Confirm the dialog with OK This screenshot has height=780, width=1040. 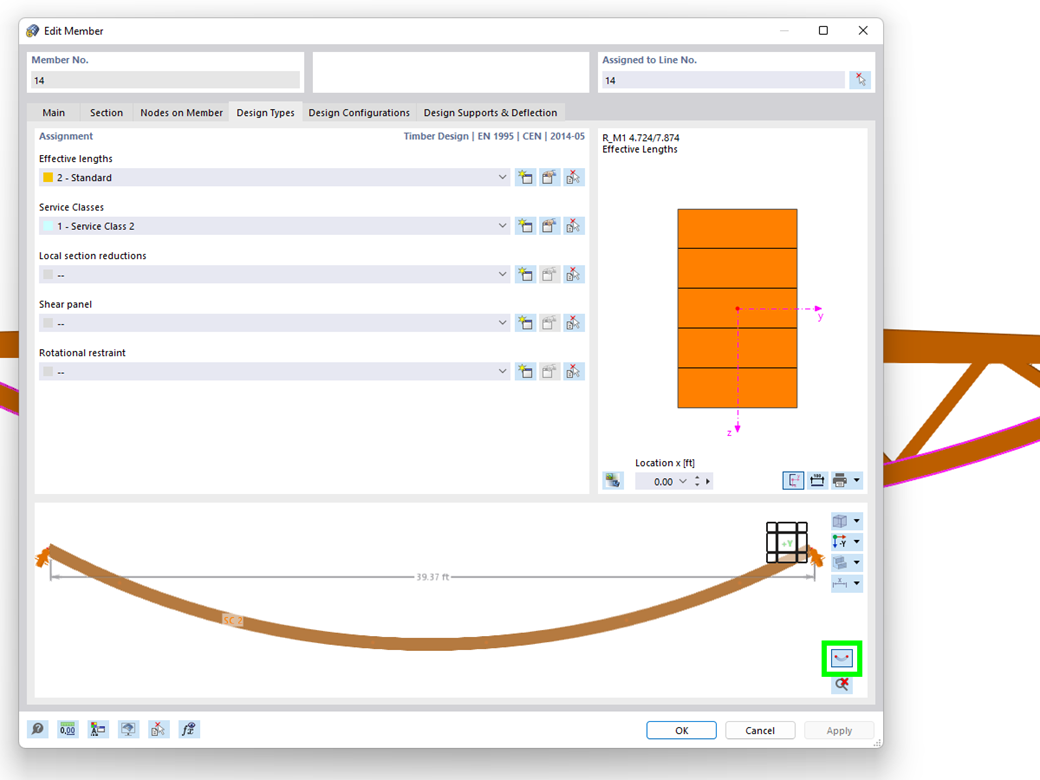(x=681, y=730)
